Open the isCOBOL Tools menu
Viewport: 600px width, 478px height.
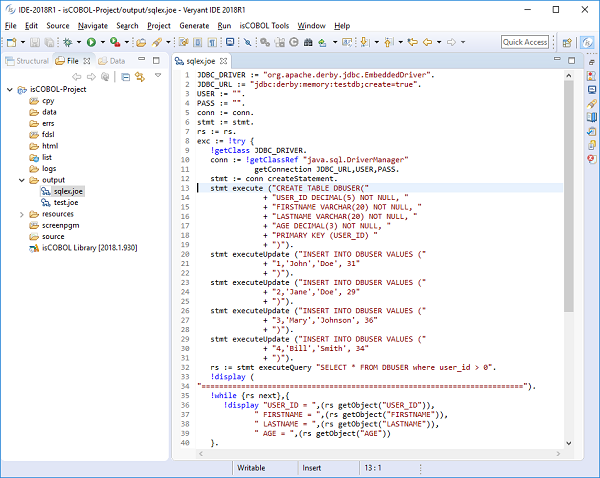(264, 24)
